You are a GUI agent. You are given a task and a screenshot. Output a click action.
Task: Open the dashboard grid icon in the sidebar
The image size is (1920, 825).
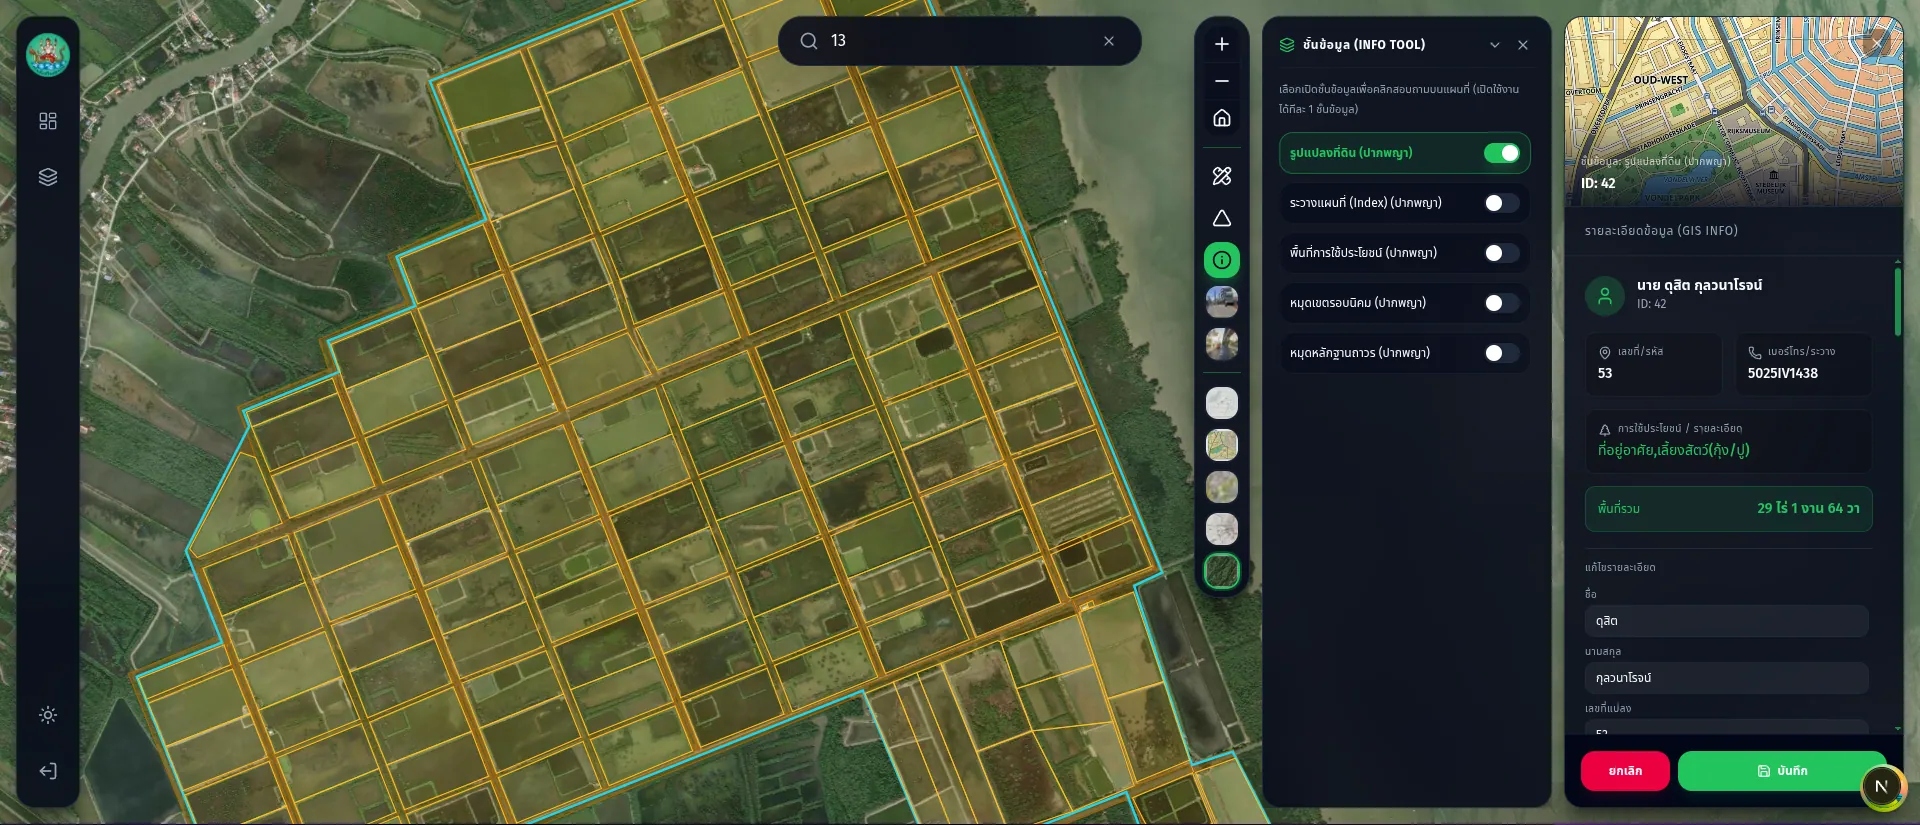pos(48,121)
